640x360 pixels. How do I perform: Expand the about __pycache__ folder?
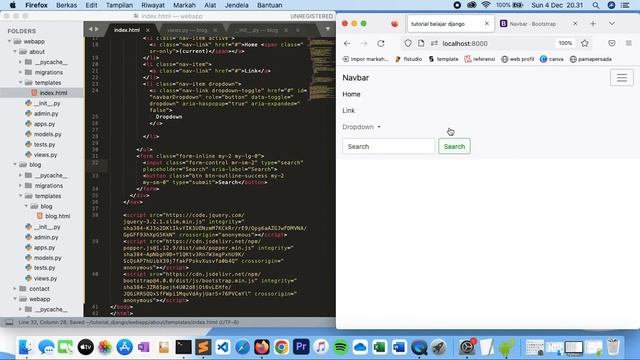20,62
